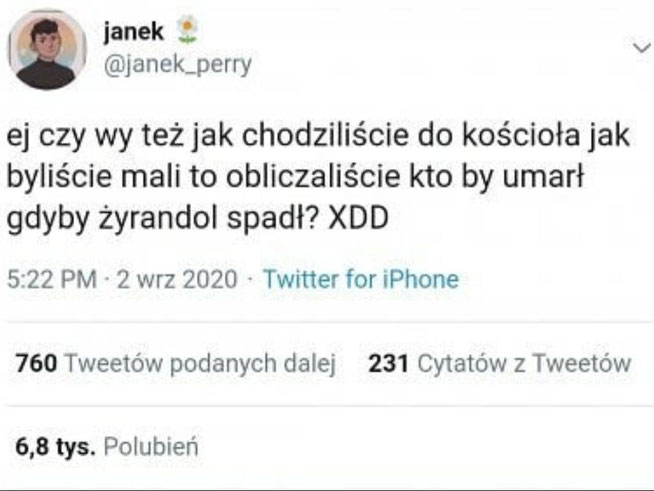Click the tweet text about żyrandol
Image resolution: width=654 pixels, height=491 pixels.
click(x=318, y=176)
